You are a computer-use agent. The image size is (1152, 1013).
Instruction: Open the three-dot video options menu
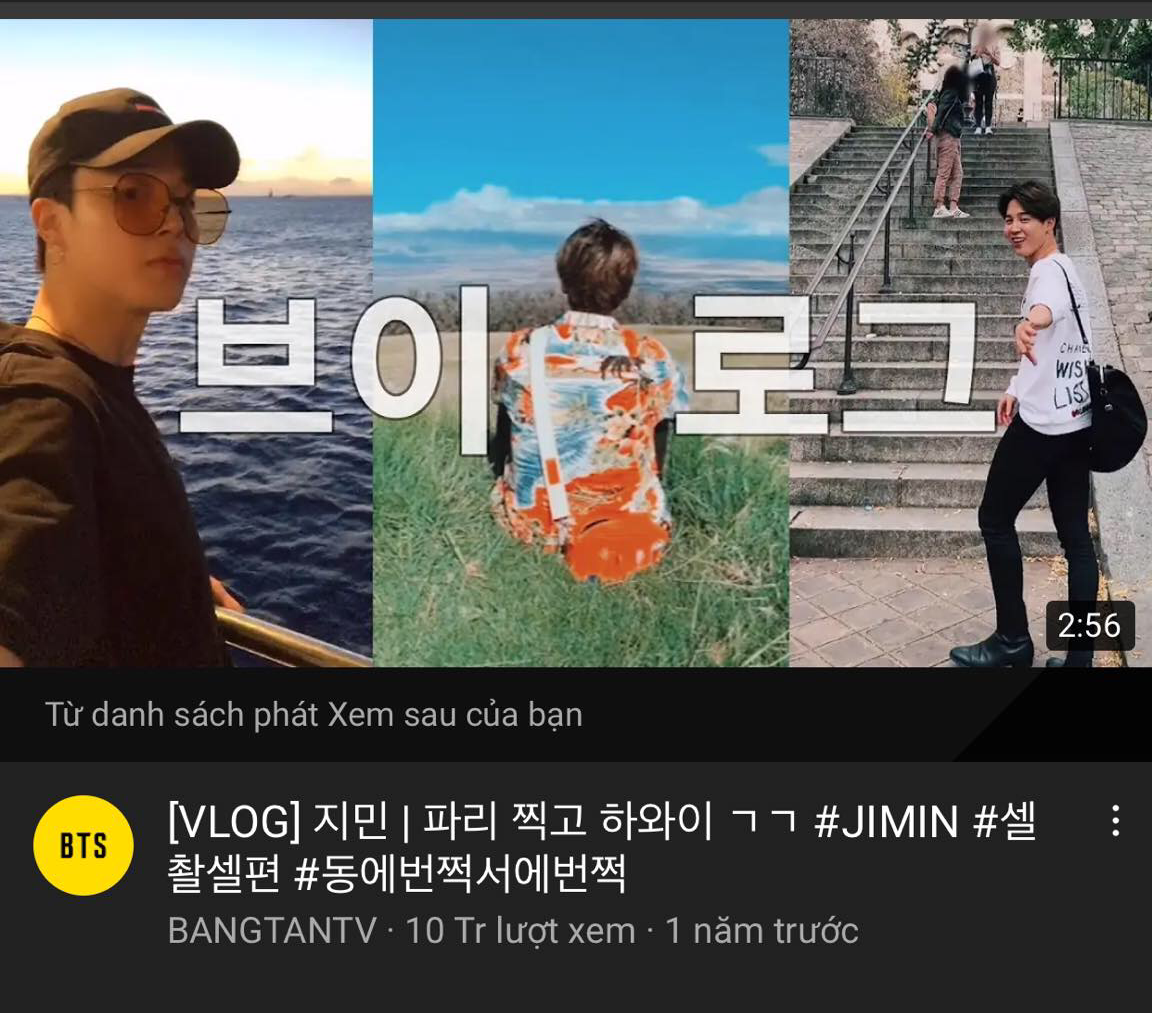(1115, 821)
